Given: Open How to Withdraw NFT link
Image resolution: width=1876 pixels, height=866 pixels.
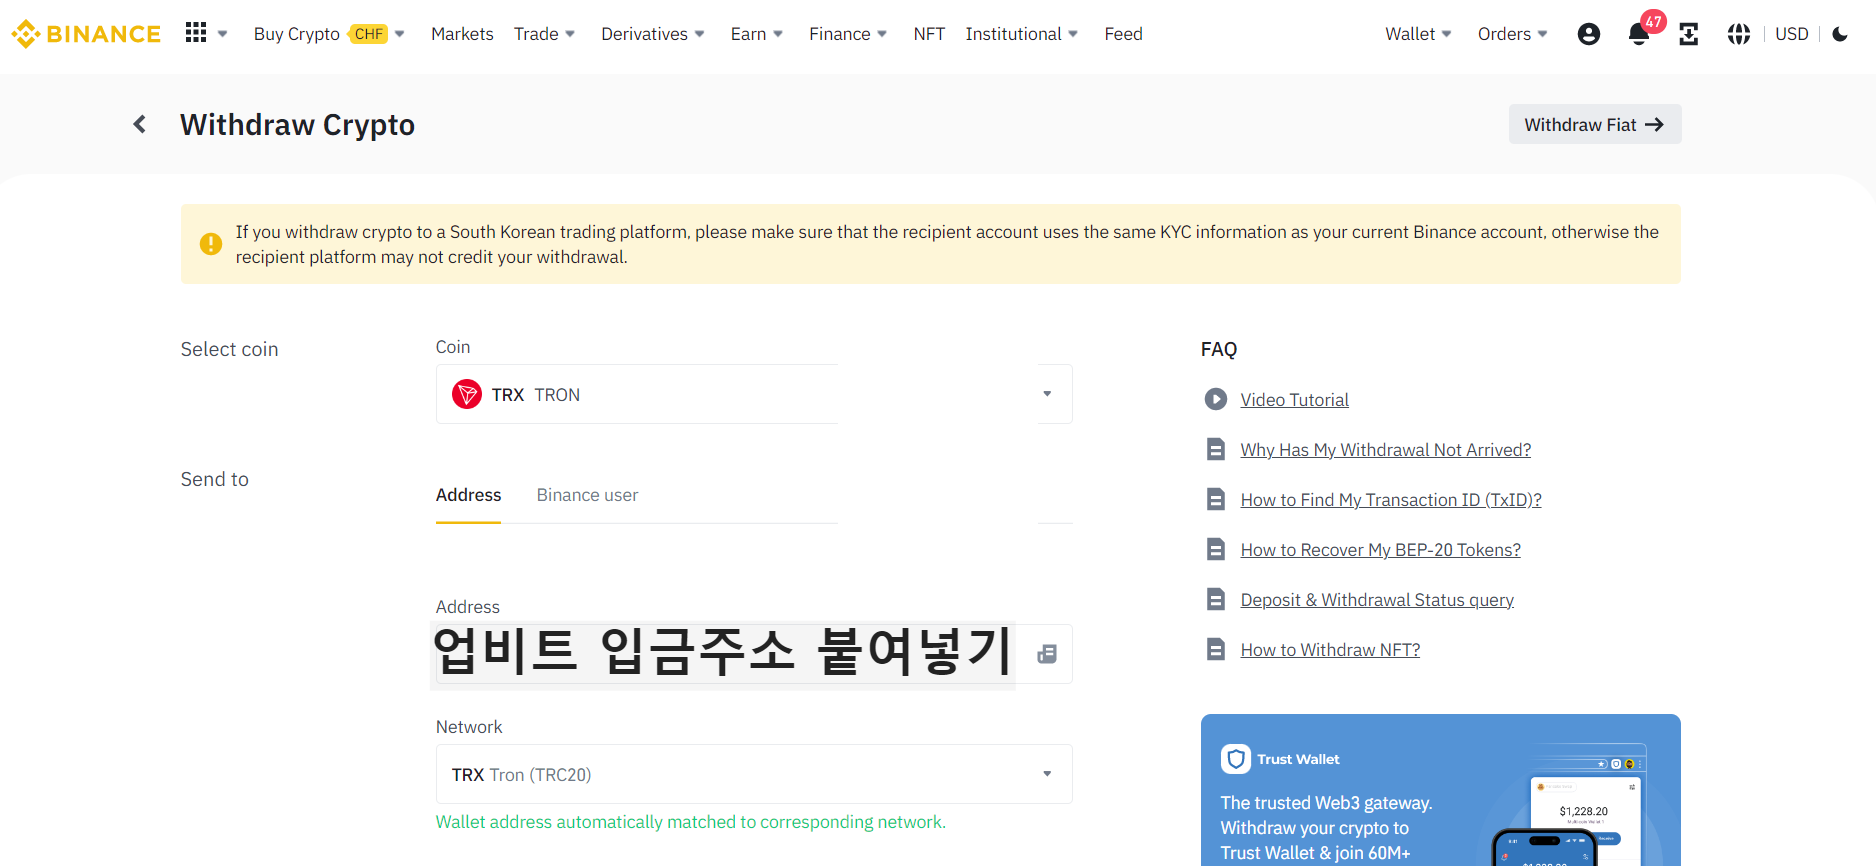Looking at the screenshot, I should point(1330,650).
